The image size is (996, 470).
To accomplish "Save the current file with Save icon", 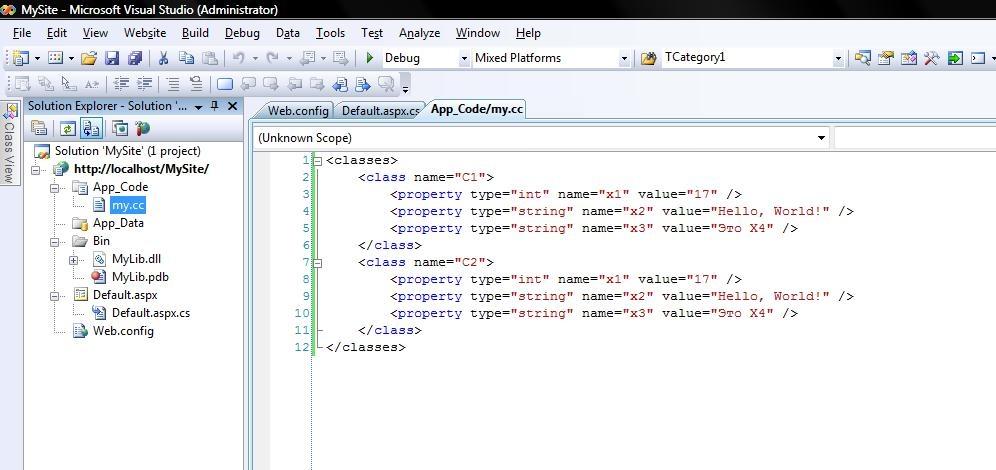I will coord(112,58).
